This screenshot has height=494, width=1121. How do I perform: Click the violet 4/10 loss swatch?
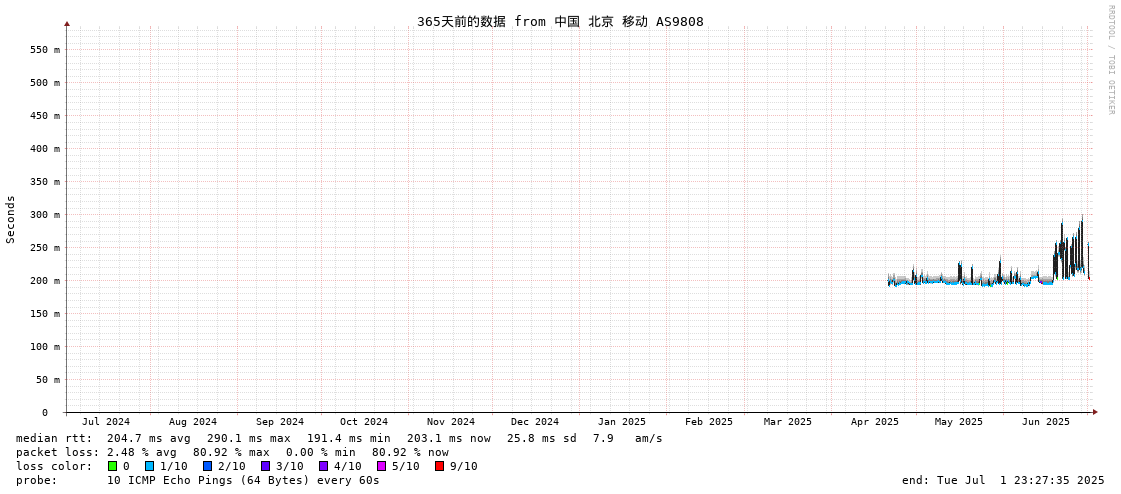(323, 466)
